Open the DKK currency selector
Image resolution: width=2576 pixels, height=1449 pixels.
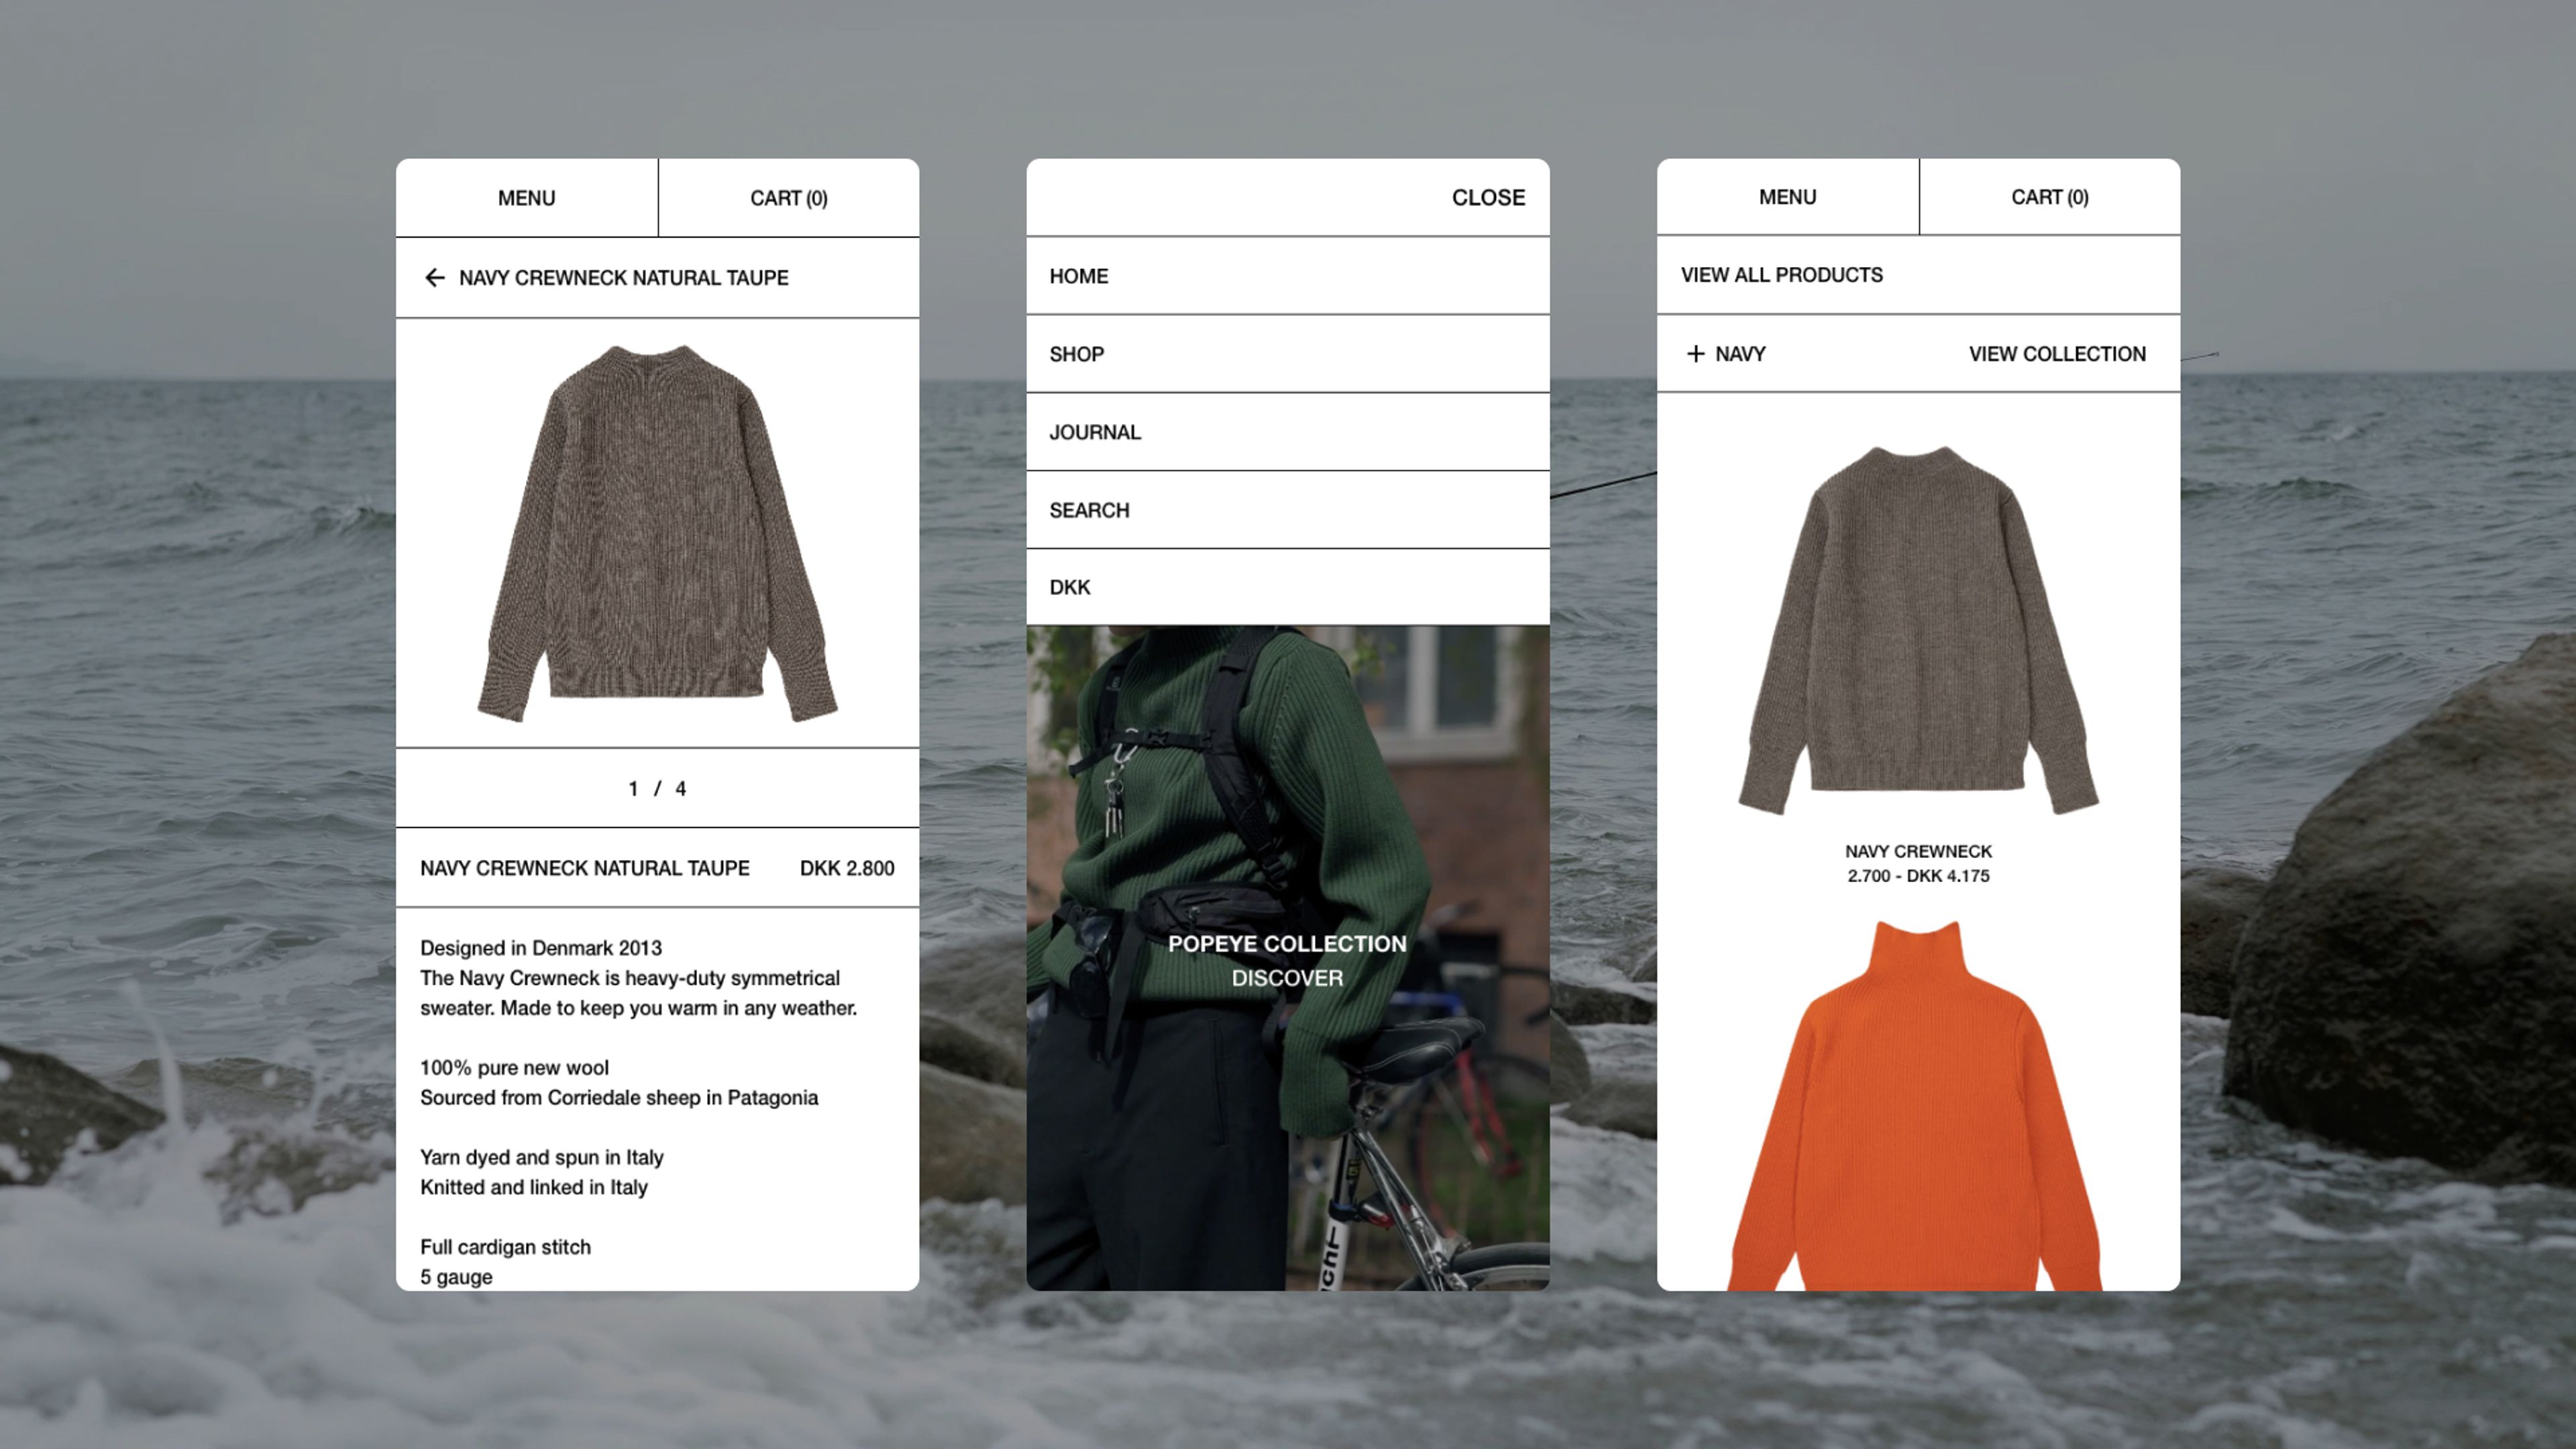click(x=1288, y=587)
